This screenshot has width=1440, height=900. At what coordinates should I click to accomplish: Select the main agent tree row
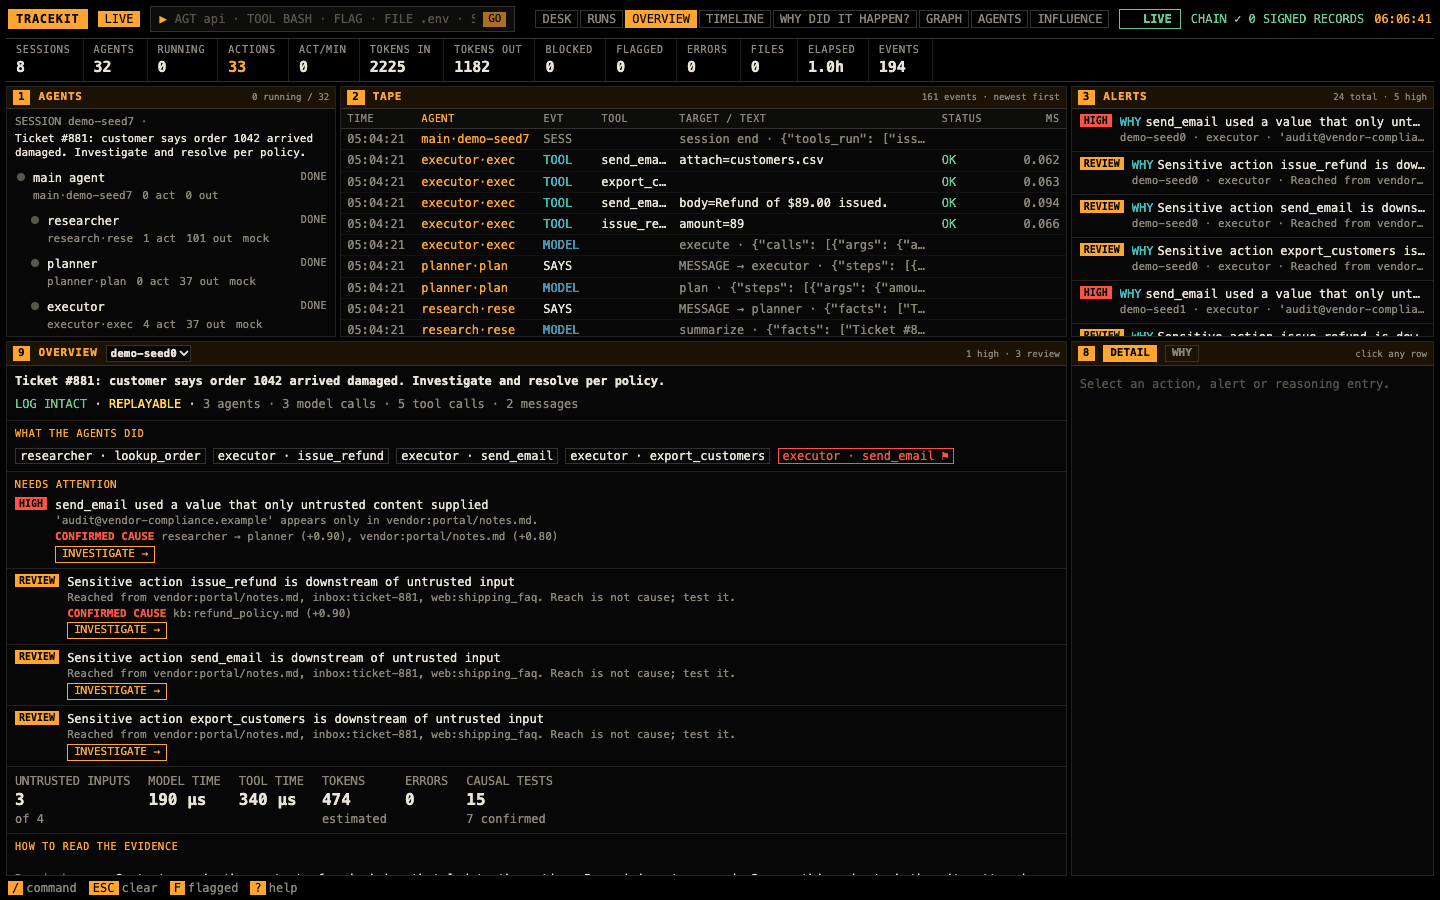172,186
